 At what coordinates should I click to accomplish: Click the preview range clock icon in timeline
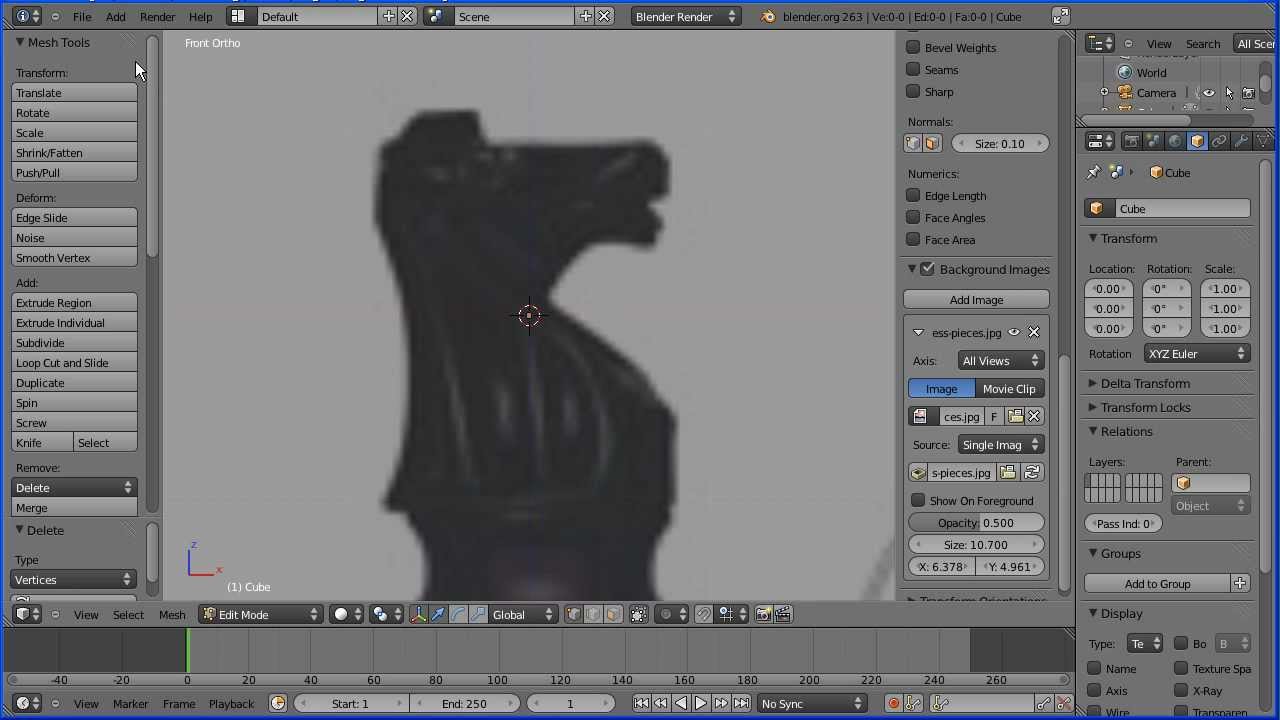pyautogui.click(x=278, y=703)
